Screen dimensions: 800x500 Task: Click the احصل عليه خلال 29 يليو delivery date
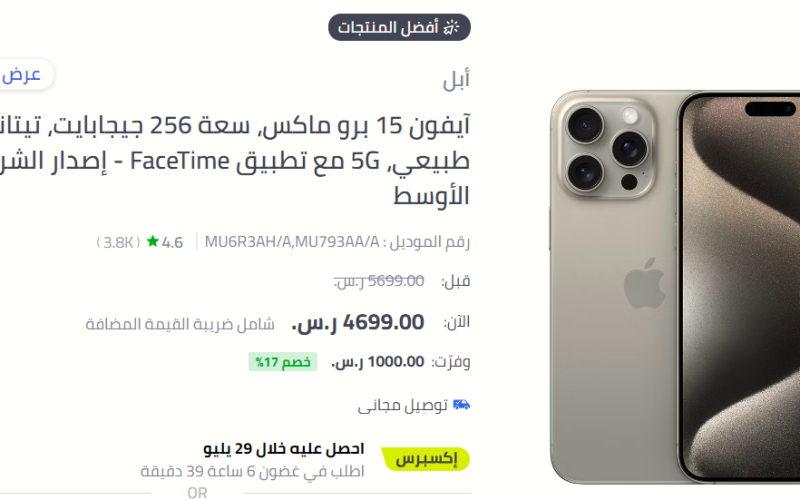pyautogui.click(x=284, y=449)
